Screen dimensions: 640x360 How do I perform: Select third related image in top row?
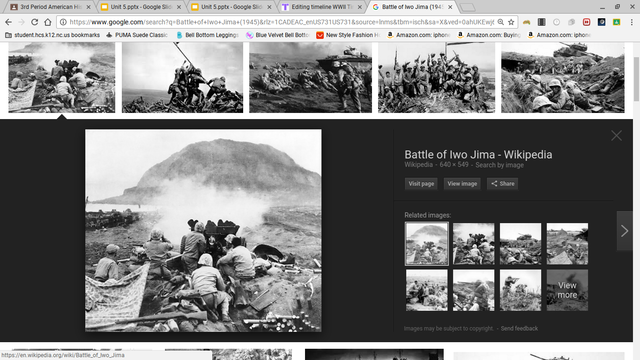tap(520, 244)
